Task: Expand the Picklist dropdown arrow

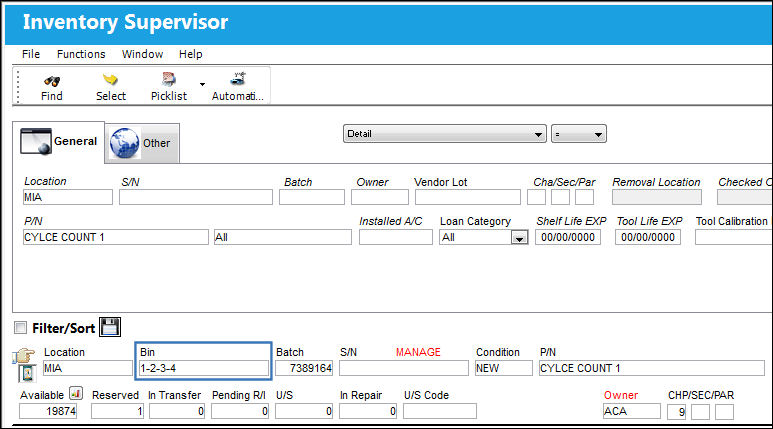Action: tap(202, 84)
